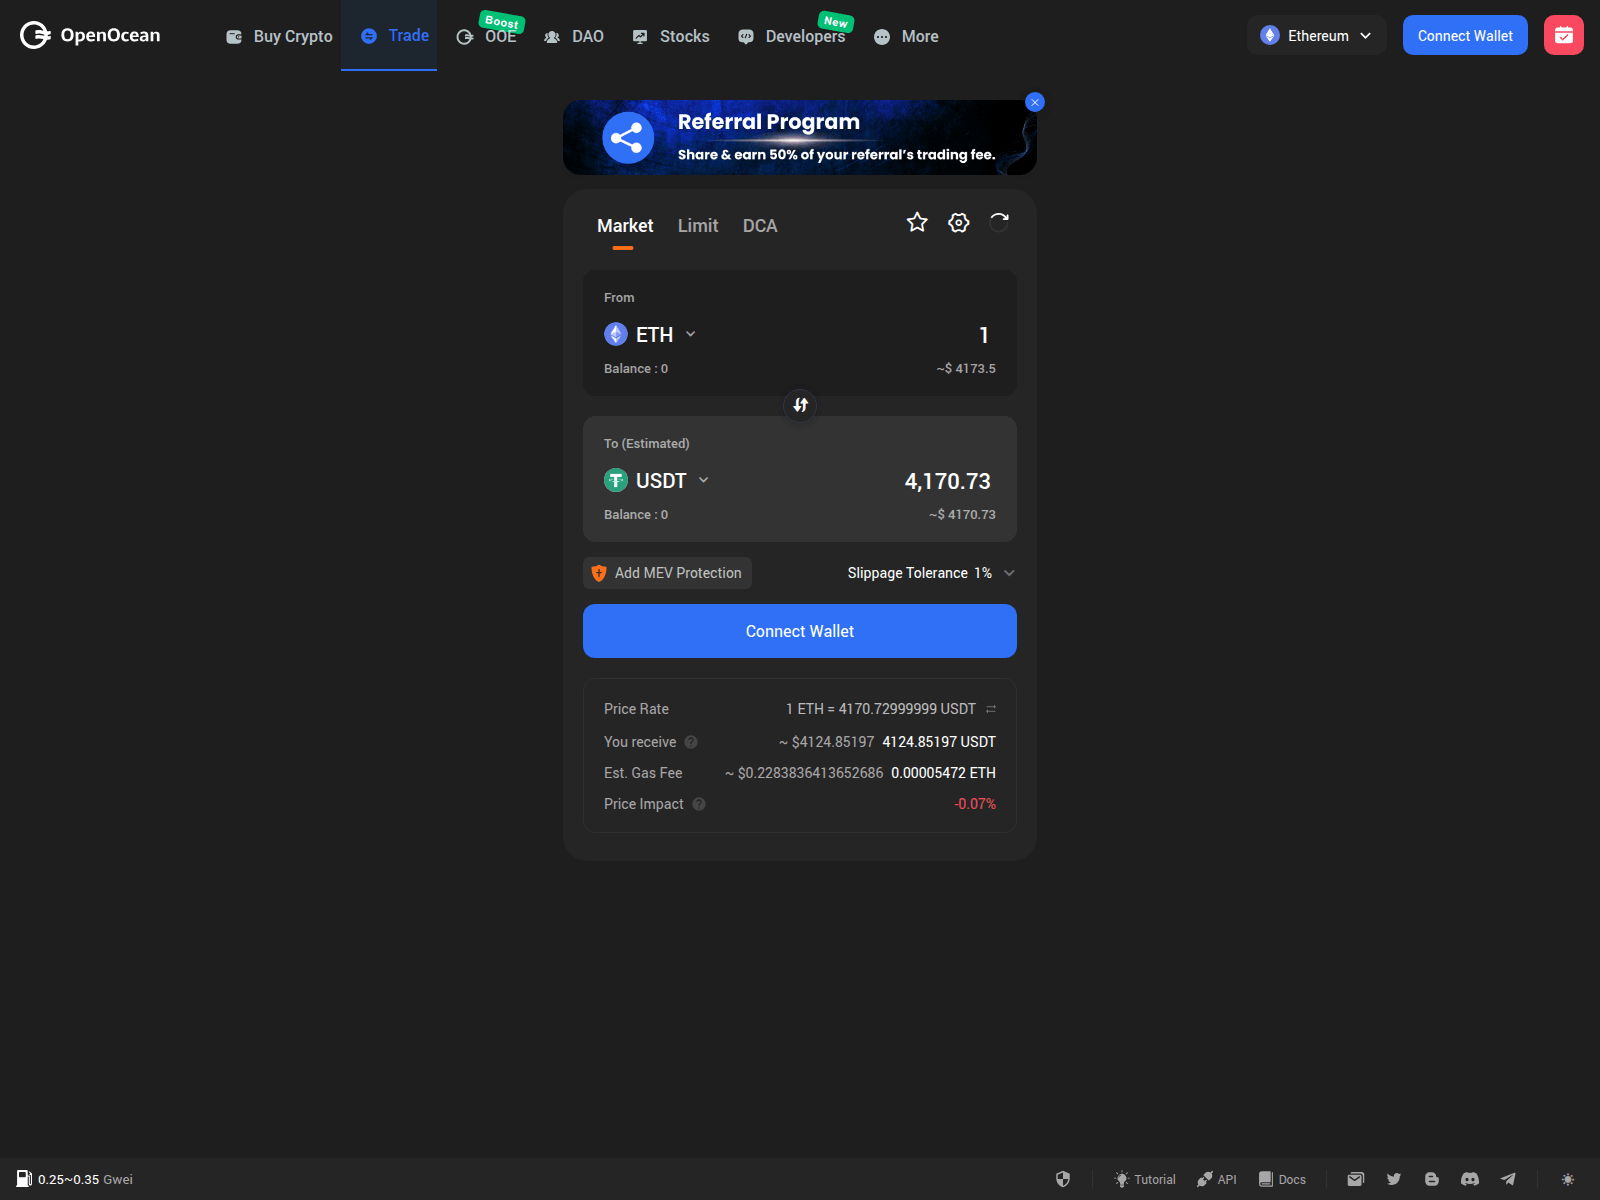Refresh the quote with the reload icon
Image resolution: width=1600 pixels, height=1200 pixels.
(x=999, y=222)
